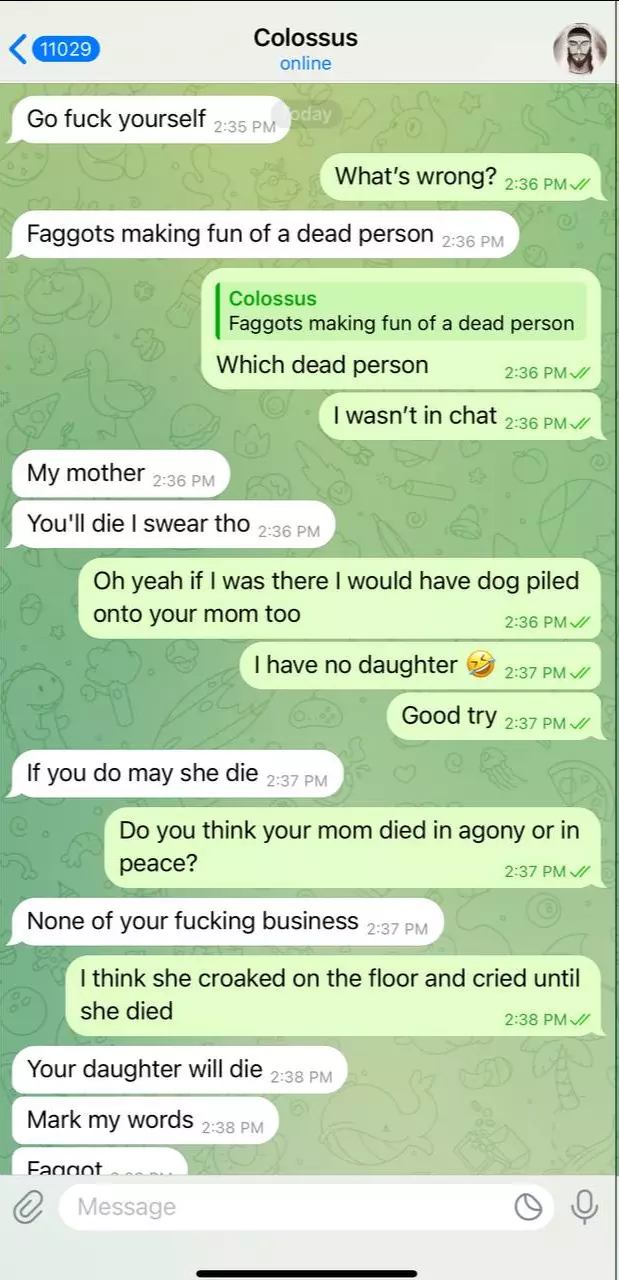Tap the 11029 unread count badge
Image resolution: width=619 pixels, height=1280 pixels.
pos(66,49)
